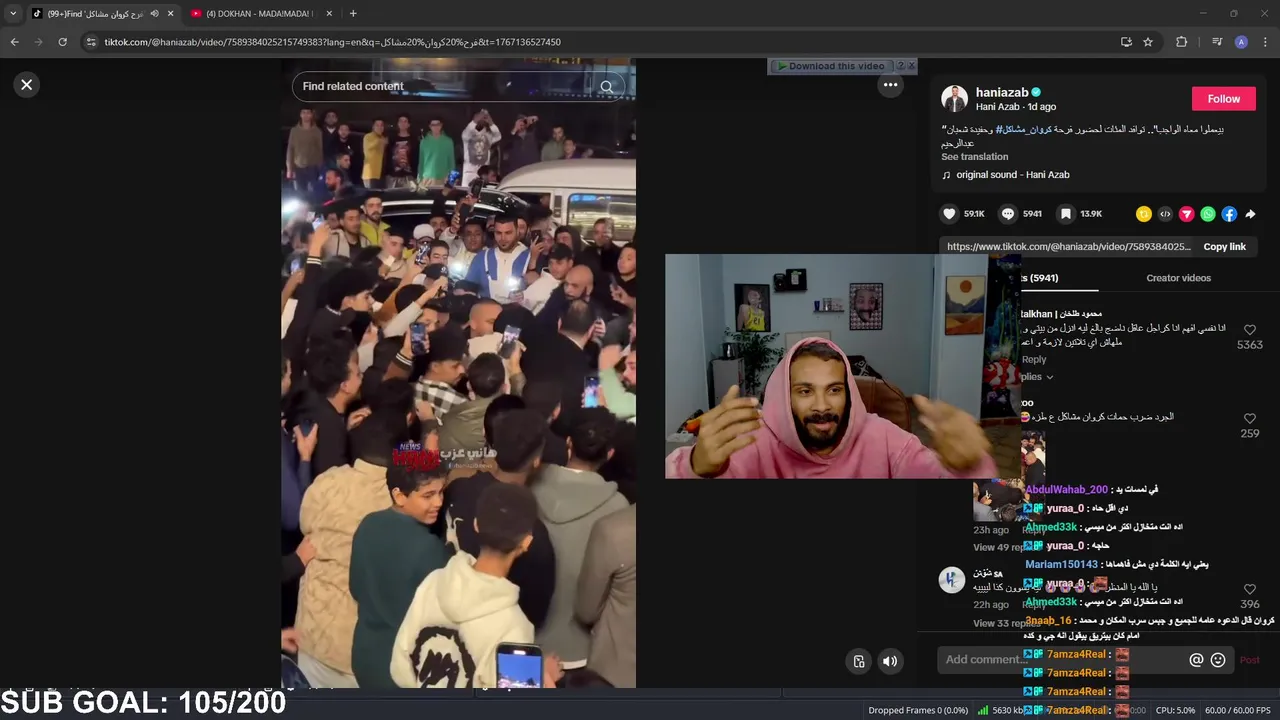Image resolution: width=1280 pixels, height=720 pixels.
Task: Open the haniazab username link
Action: (x=1002, y=92)
